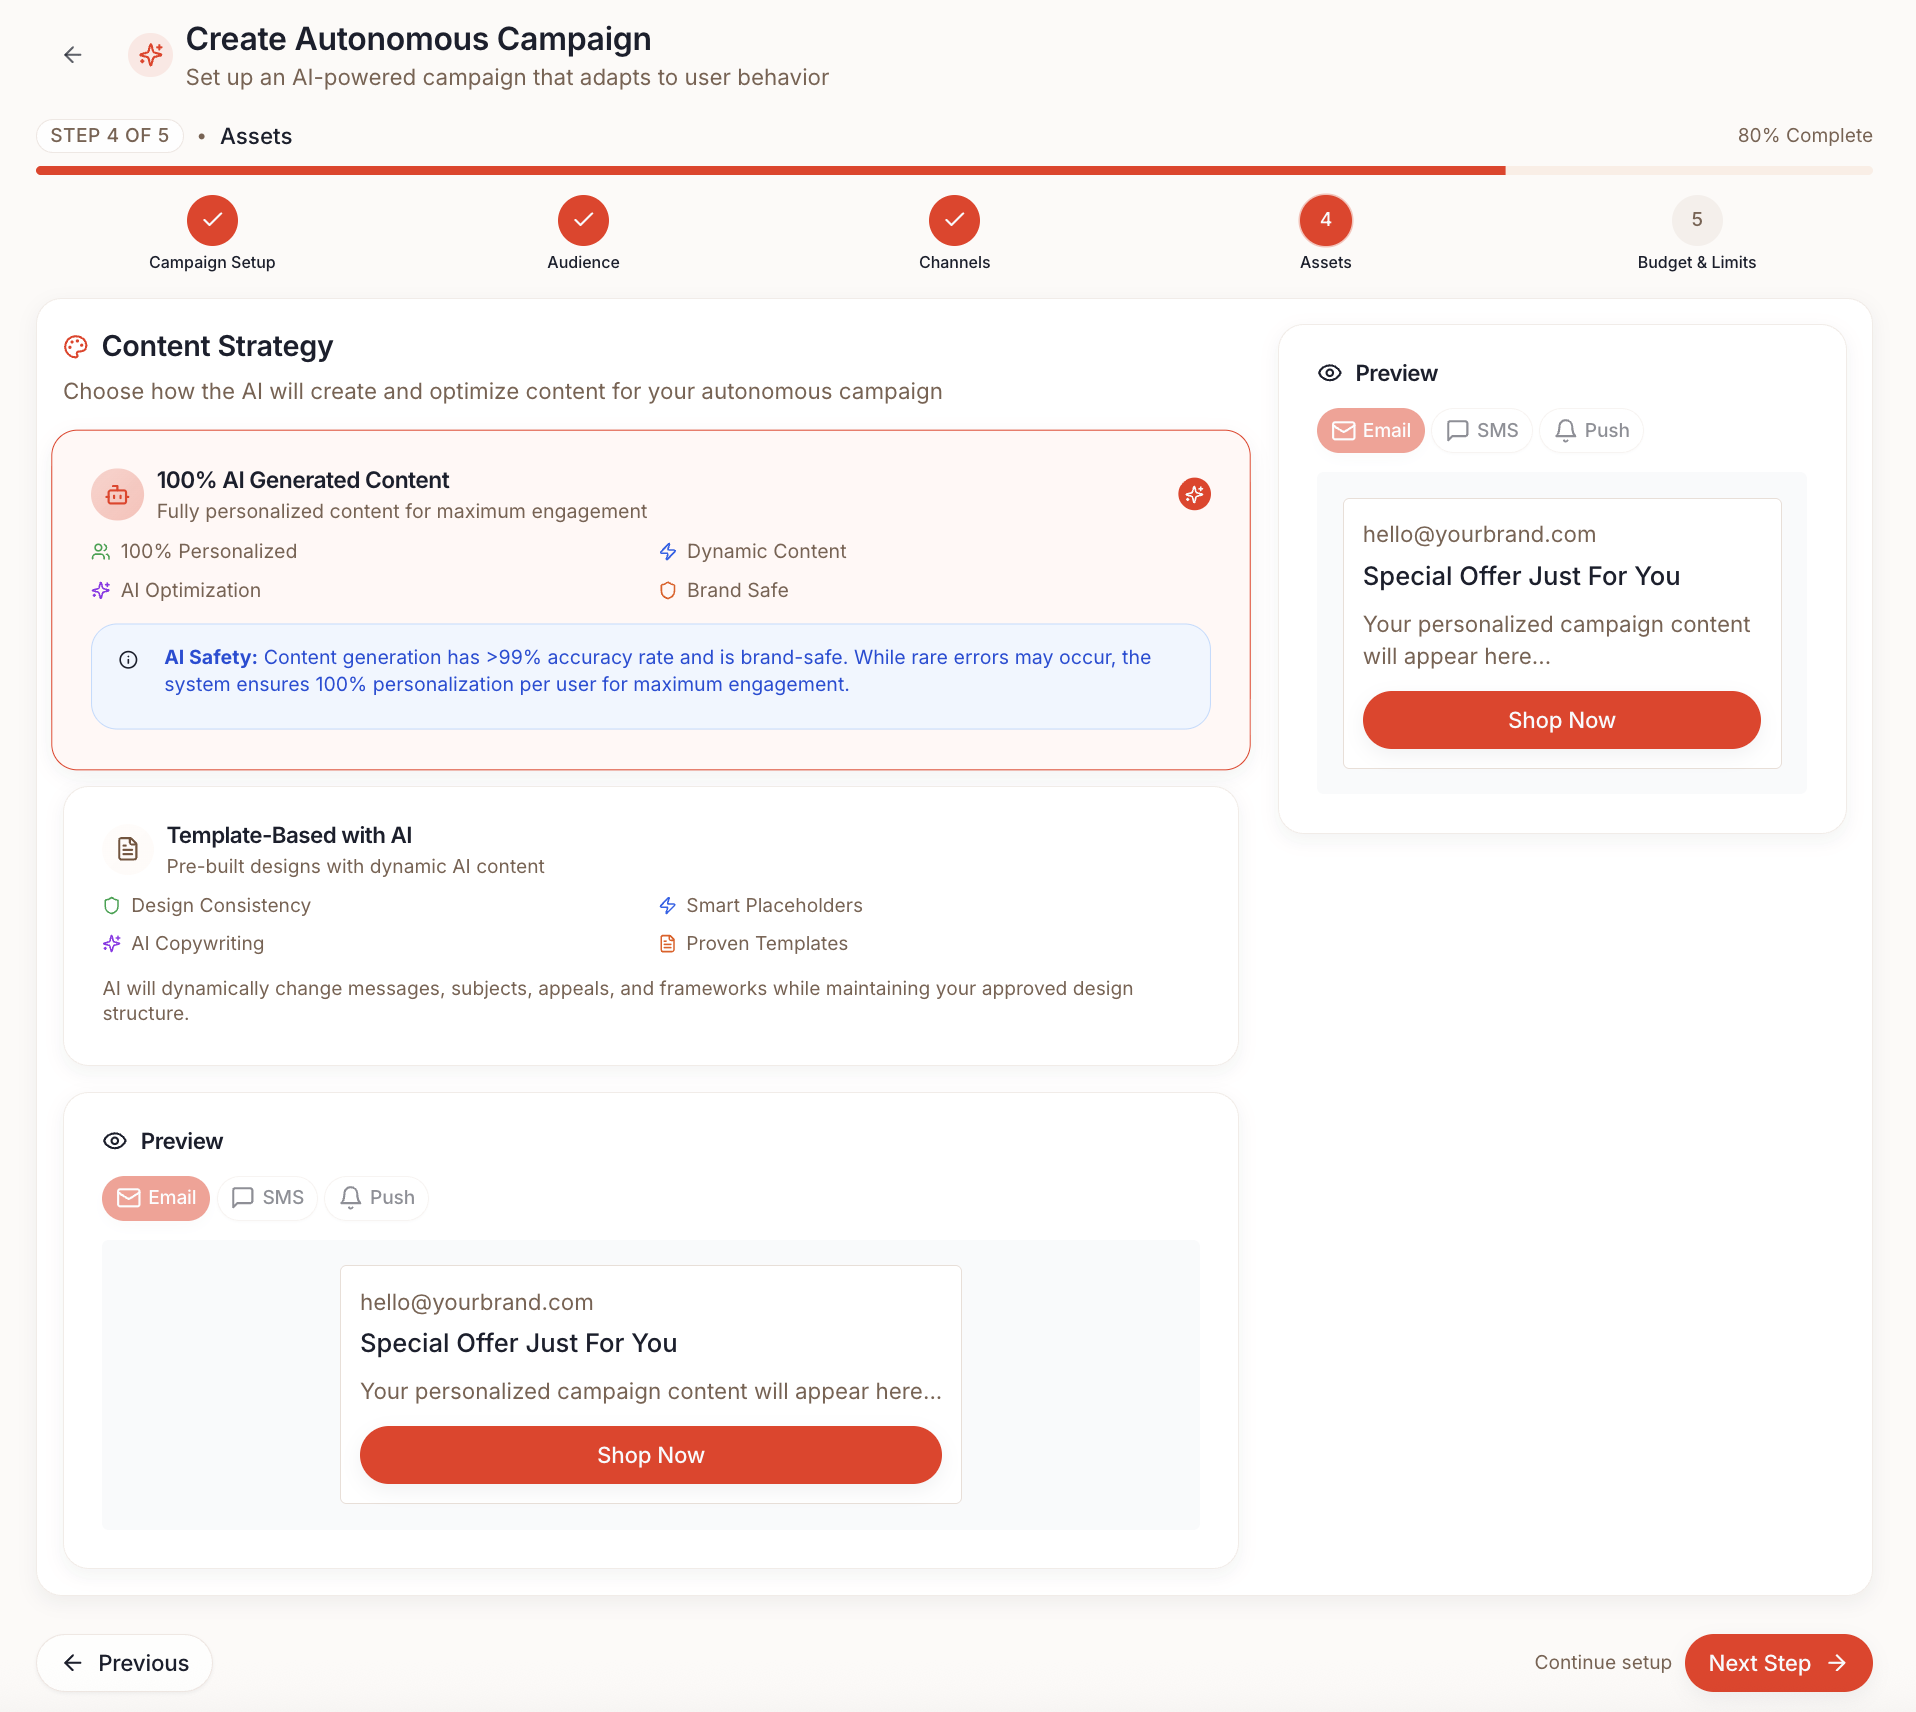Open Push tab in bottom Preview section
Viewport: 1916px width, 1712px height.
(377, 1198)
